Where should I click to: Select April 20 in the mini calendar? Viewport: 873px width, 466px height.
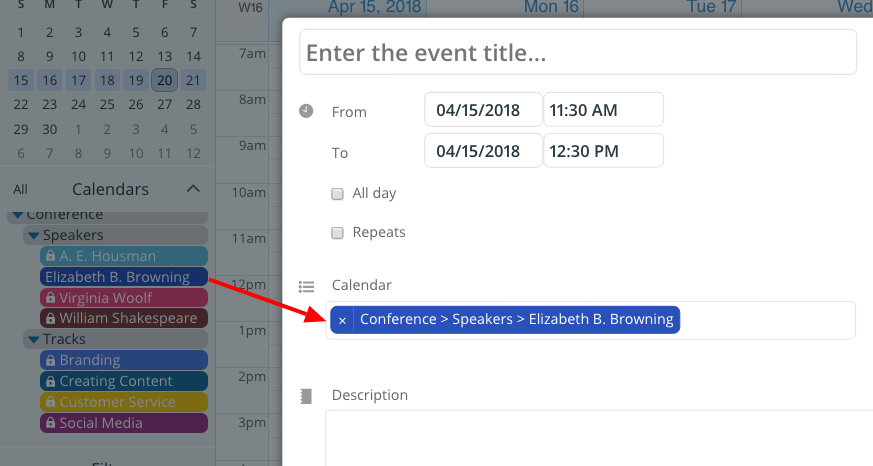166,81
